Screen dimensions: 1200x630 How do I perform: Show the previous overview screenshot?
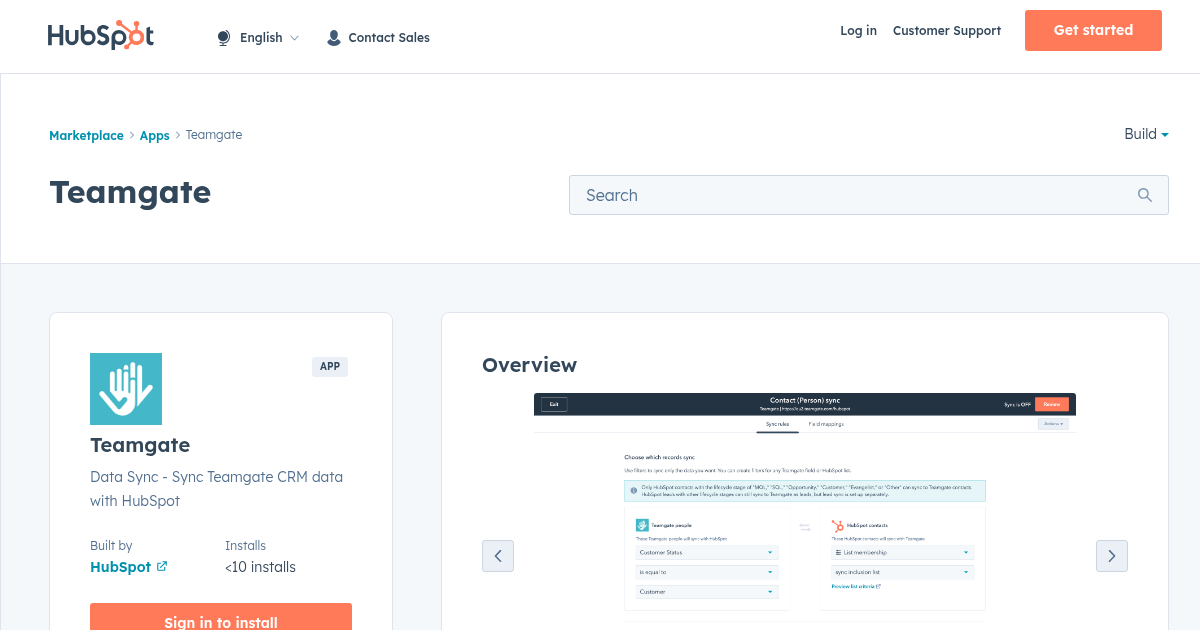coord(498,556)
